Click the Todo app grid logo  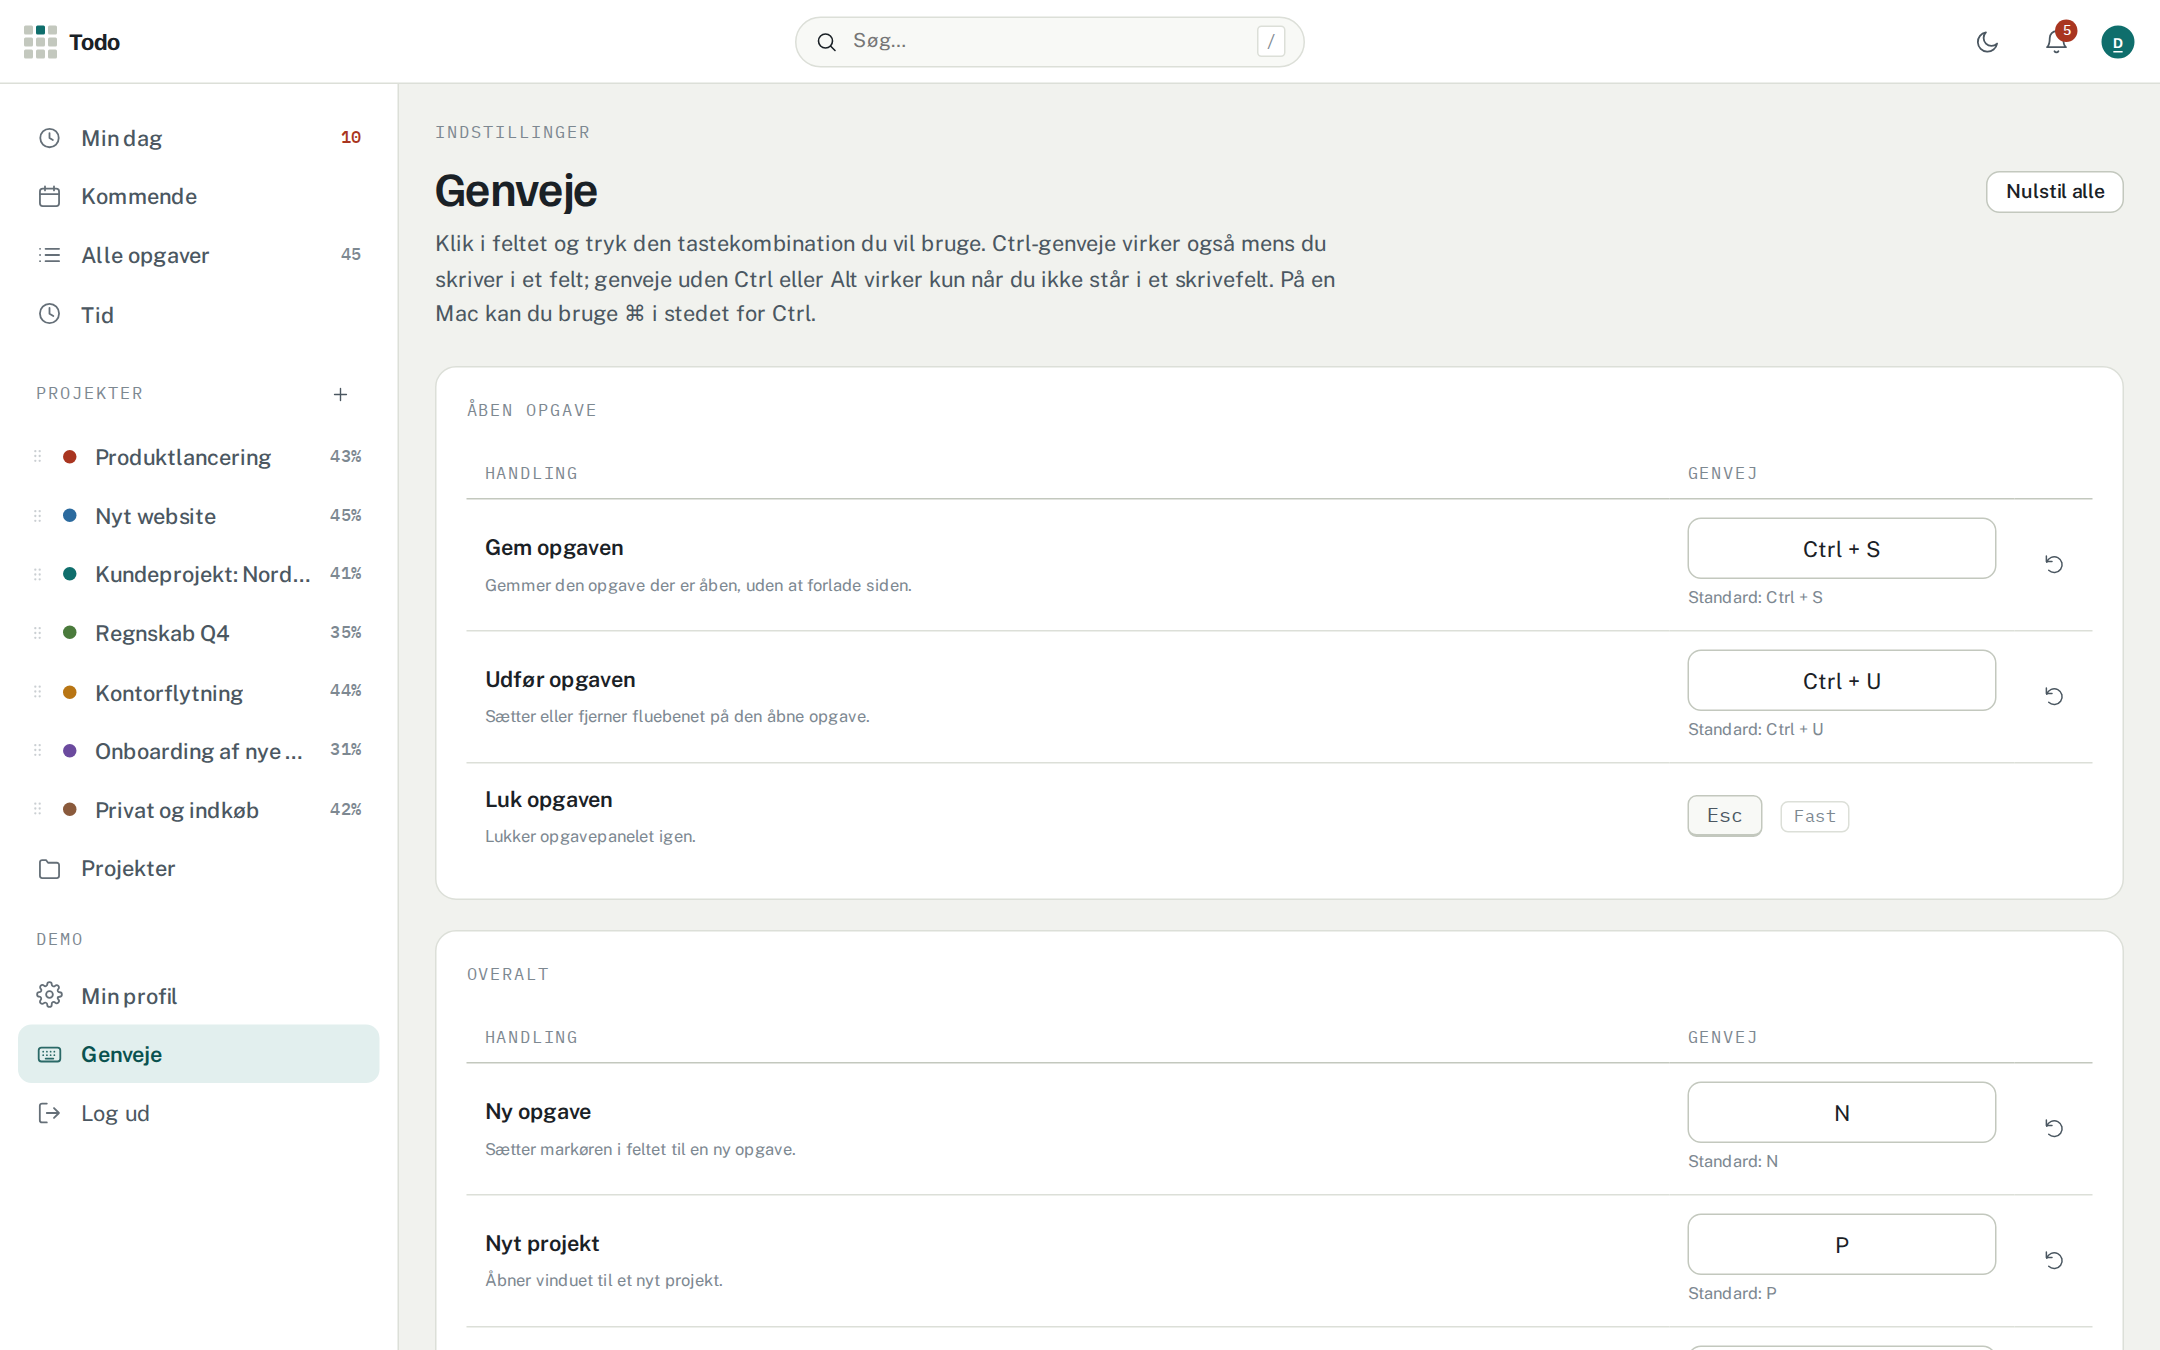(40, 42)
